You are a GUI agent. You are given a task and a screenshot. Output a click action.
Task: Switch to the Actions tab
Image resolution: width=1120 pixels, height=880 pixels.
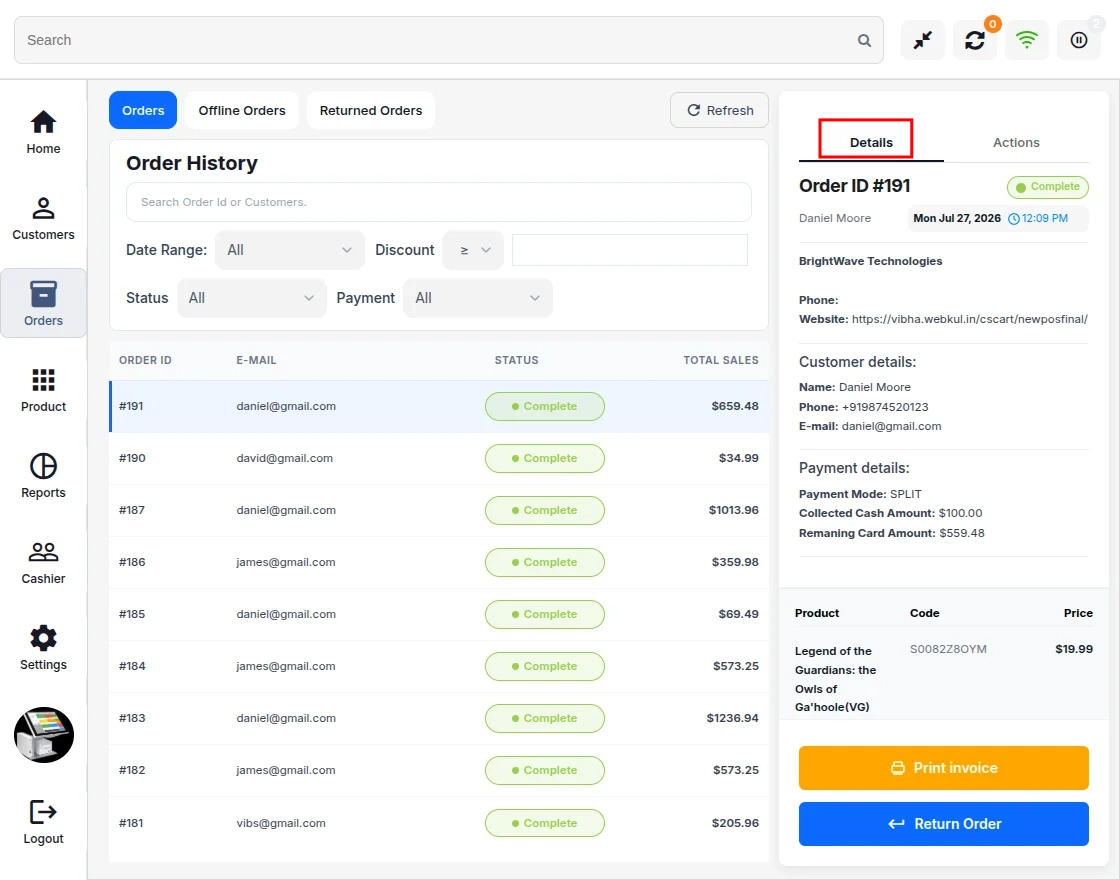point(1016,142)
